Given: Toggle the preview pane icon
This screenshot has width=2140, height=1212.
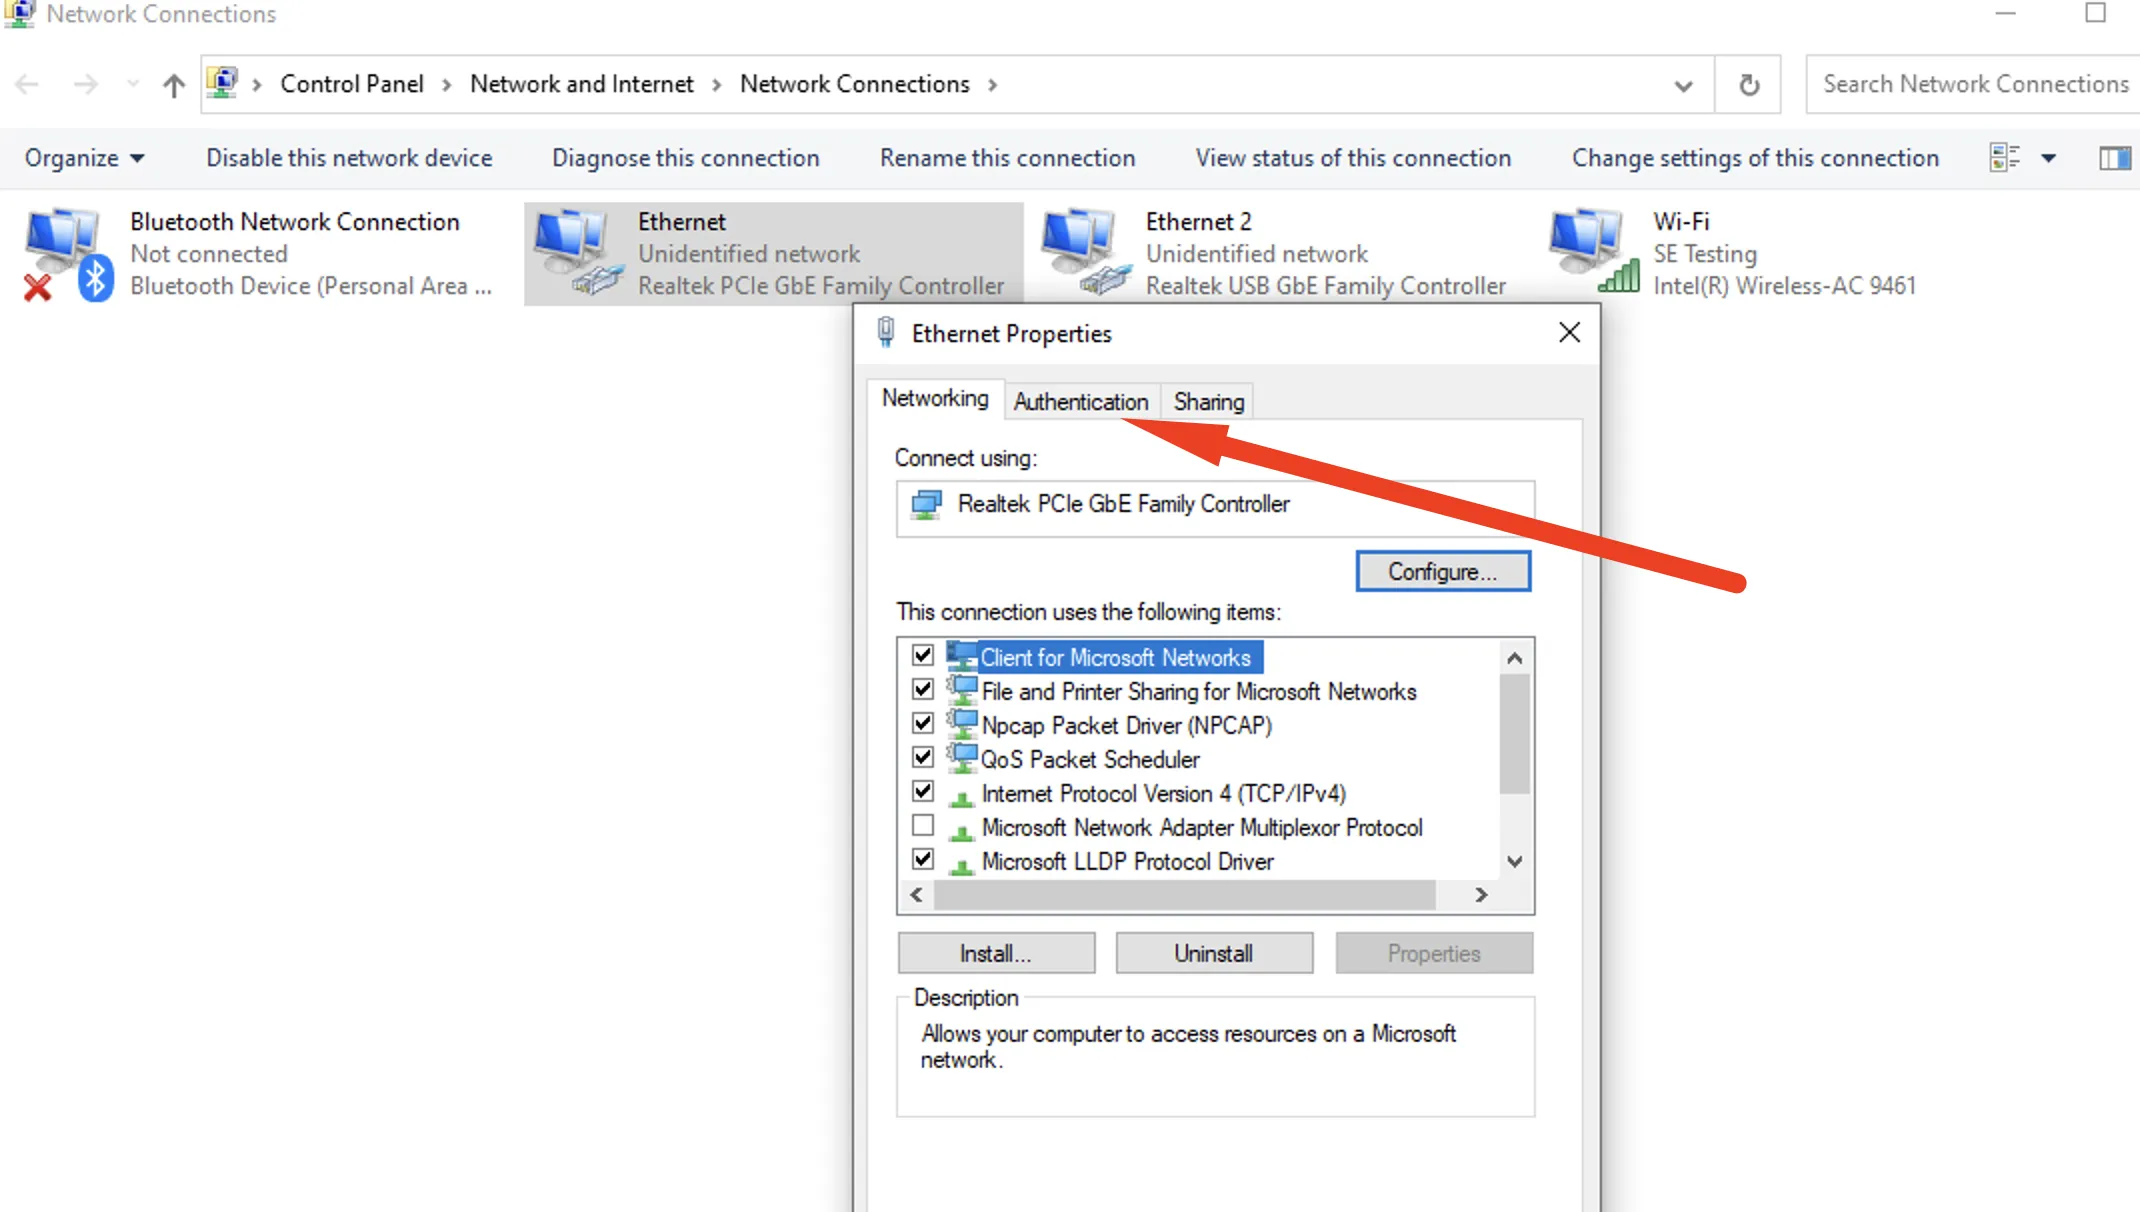Looking at the screenshot, I should 2114,158.
